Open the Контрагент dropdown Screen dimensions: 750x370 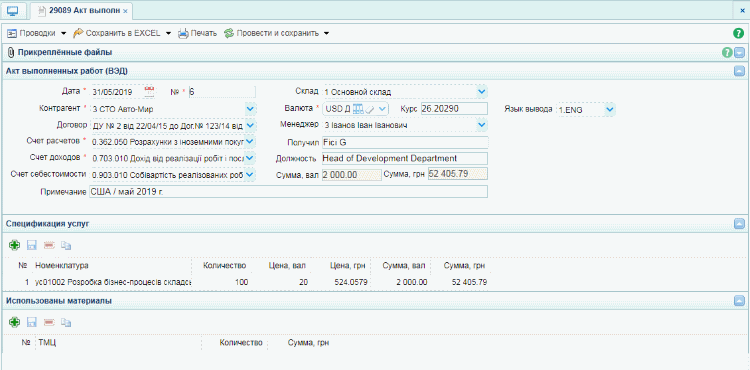(x=251, y=109)
